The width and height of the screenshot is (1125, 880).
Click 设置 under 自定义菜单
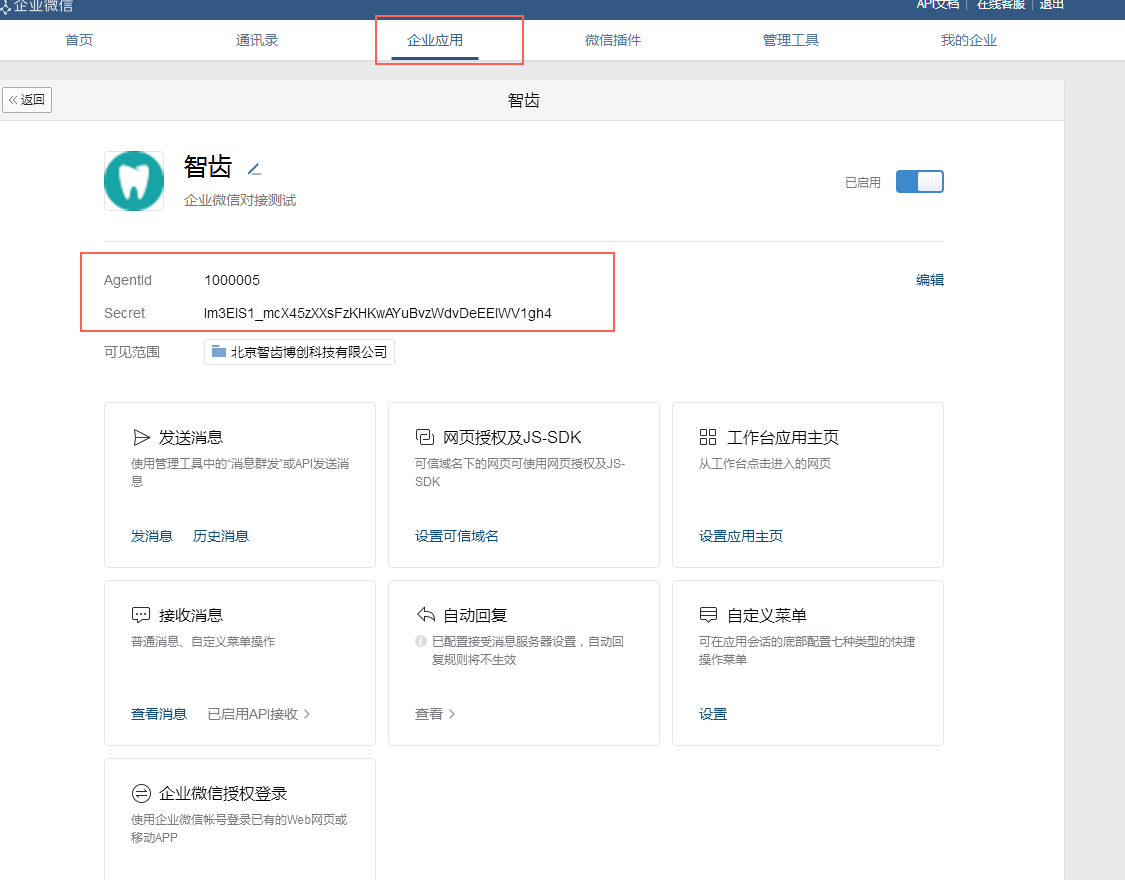point(712,714)
